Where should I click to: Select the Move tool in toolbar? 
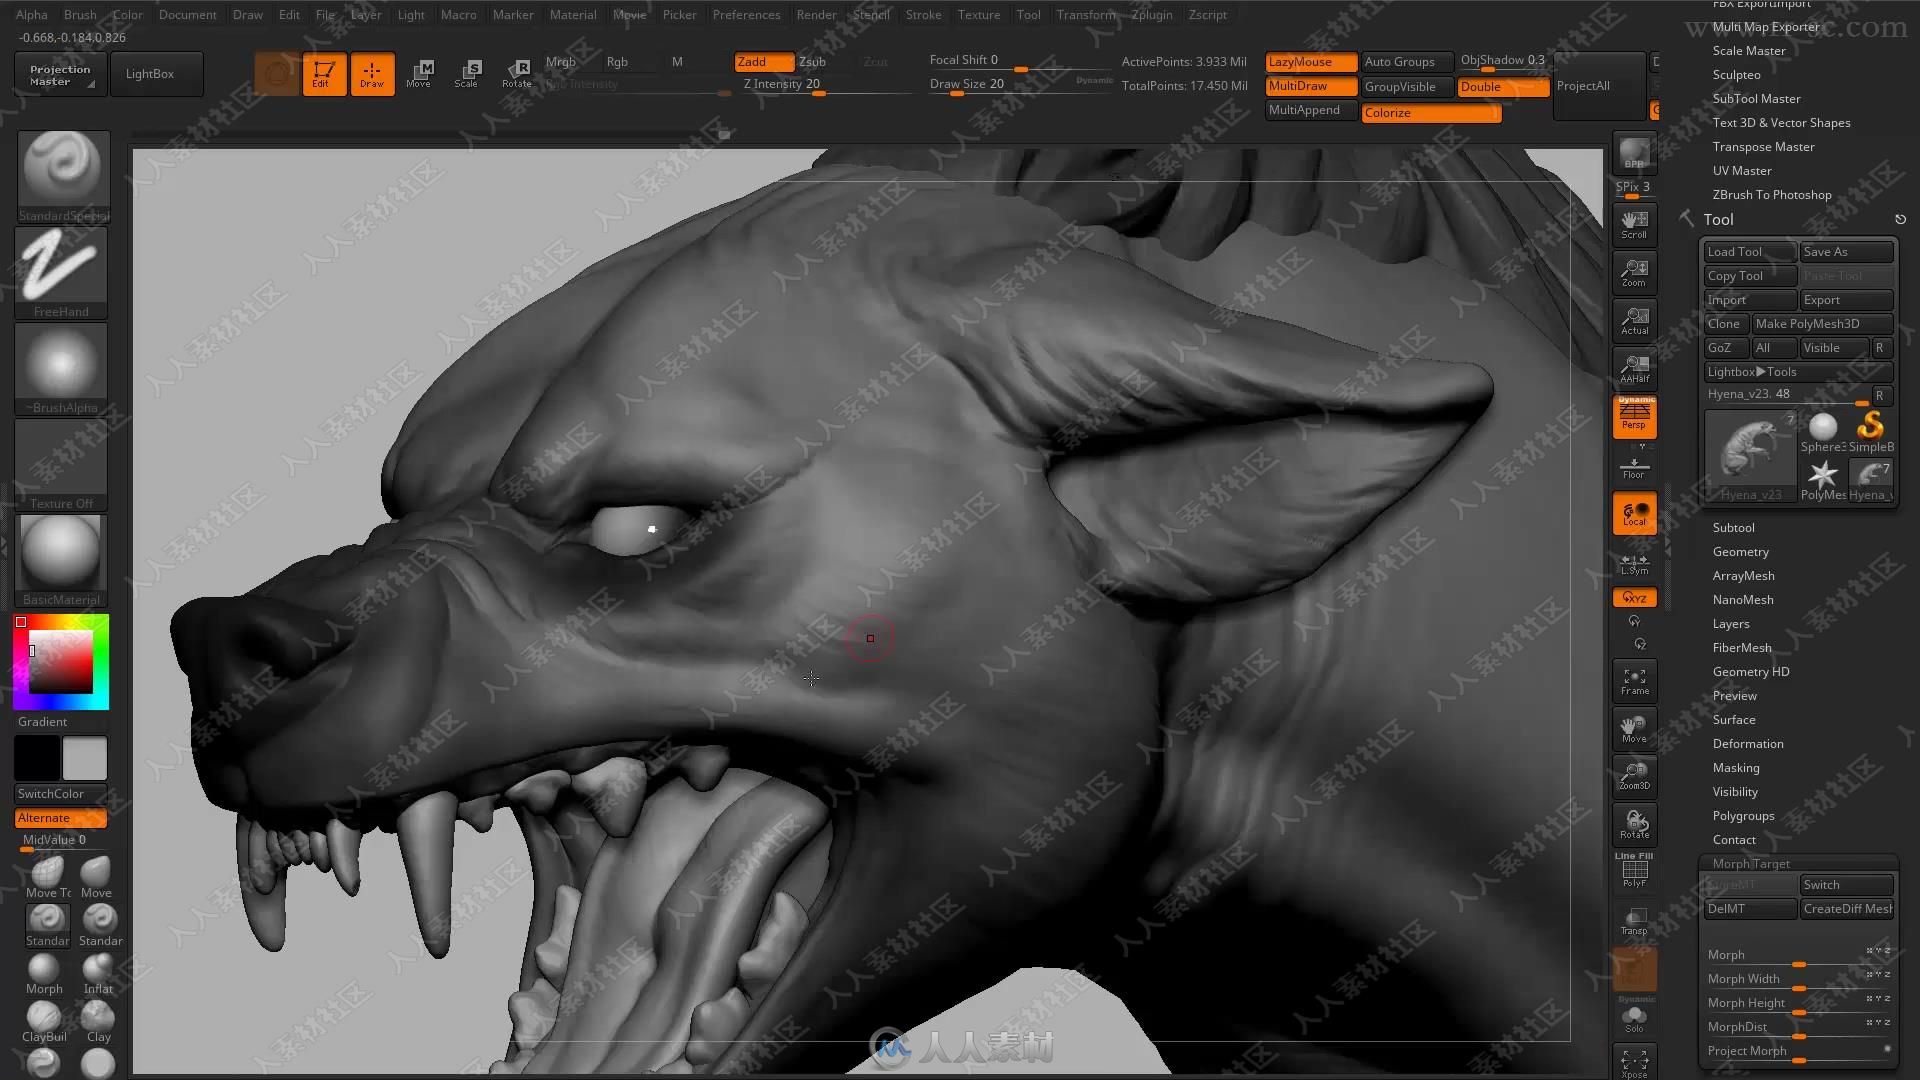418,73
